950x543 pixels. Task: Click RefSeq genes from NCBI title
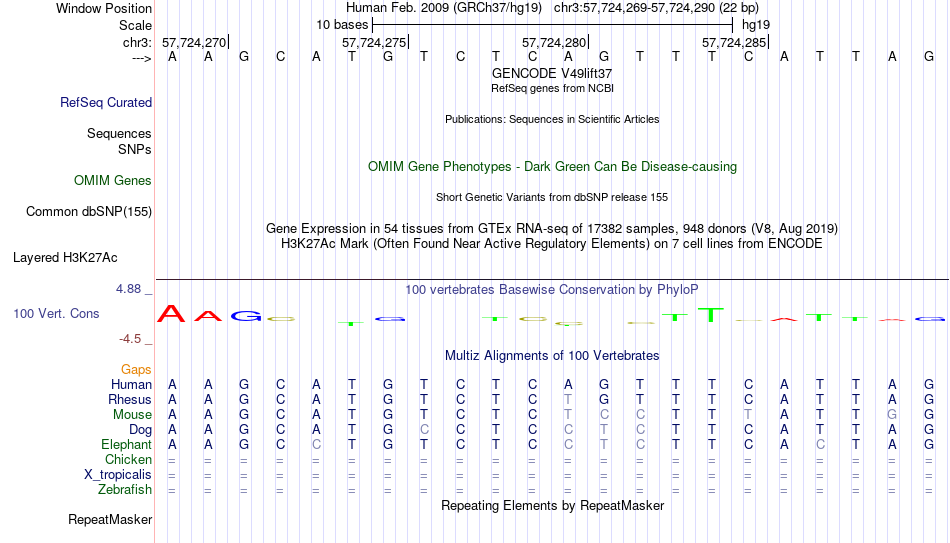(552, 88)
